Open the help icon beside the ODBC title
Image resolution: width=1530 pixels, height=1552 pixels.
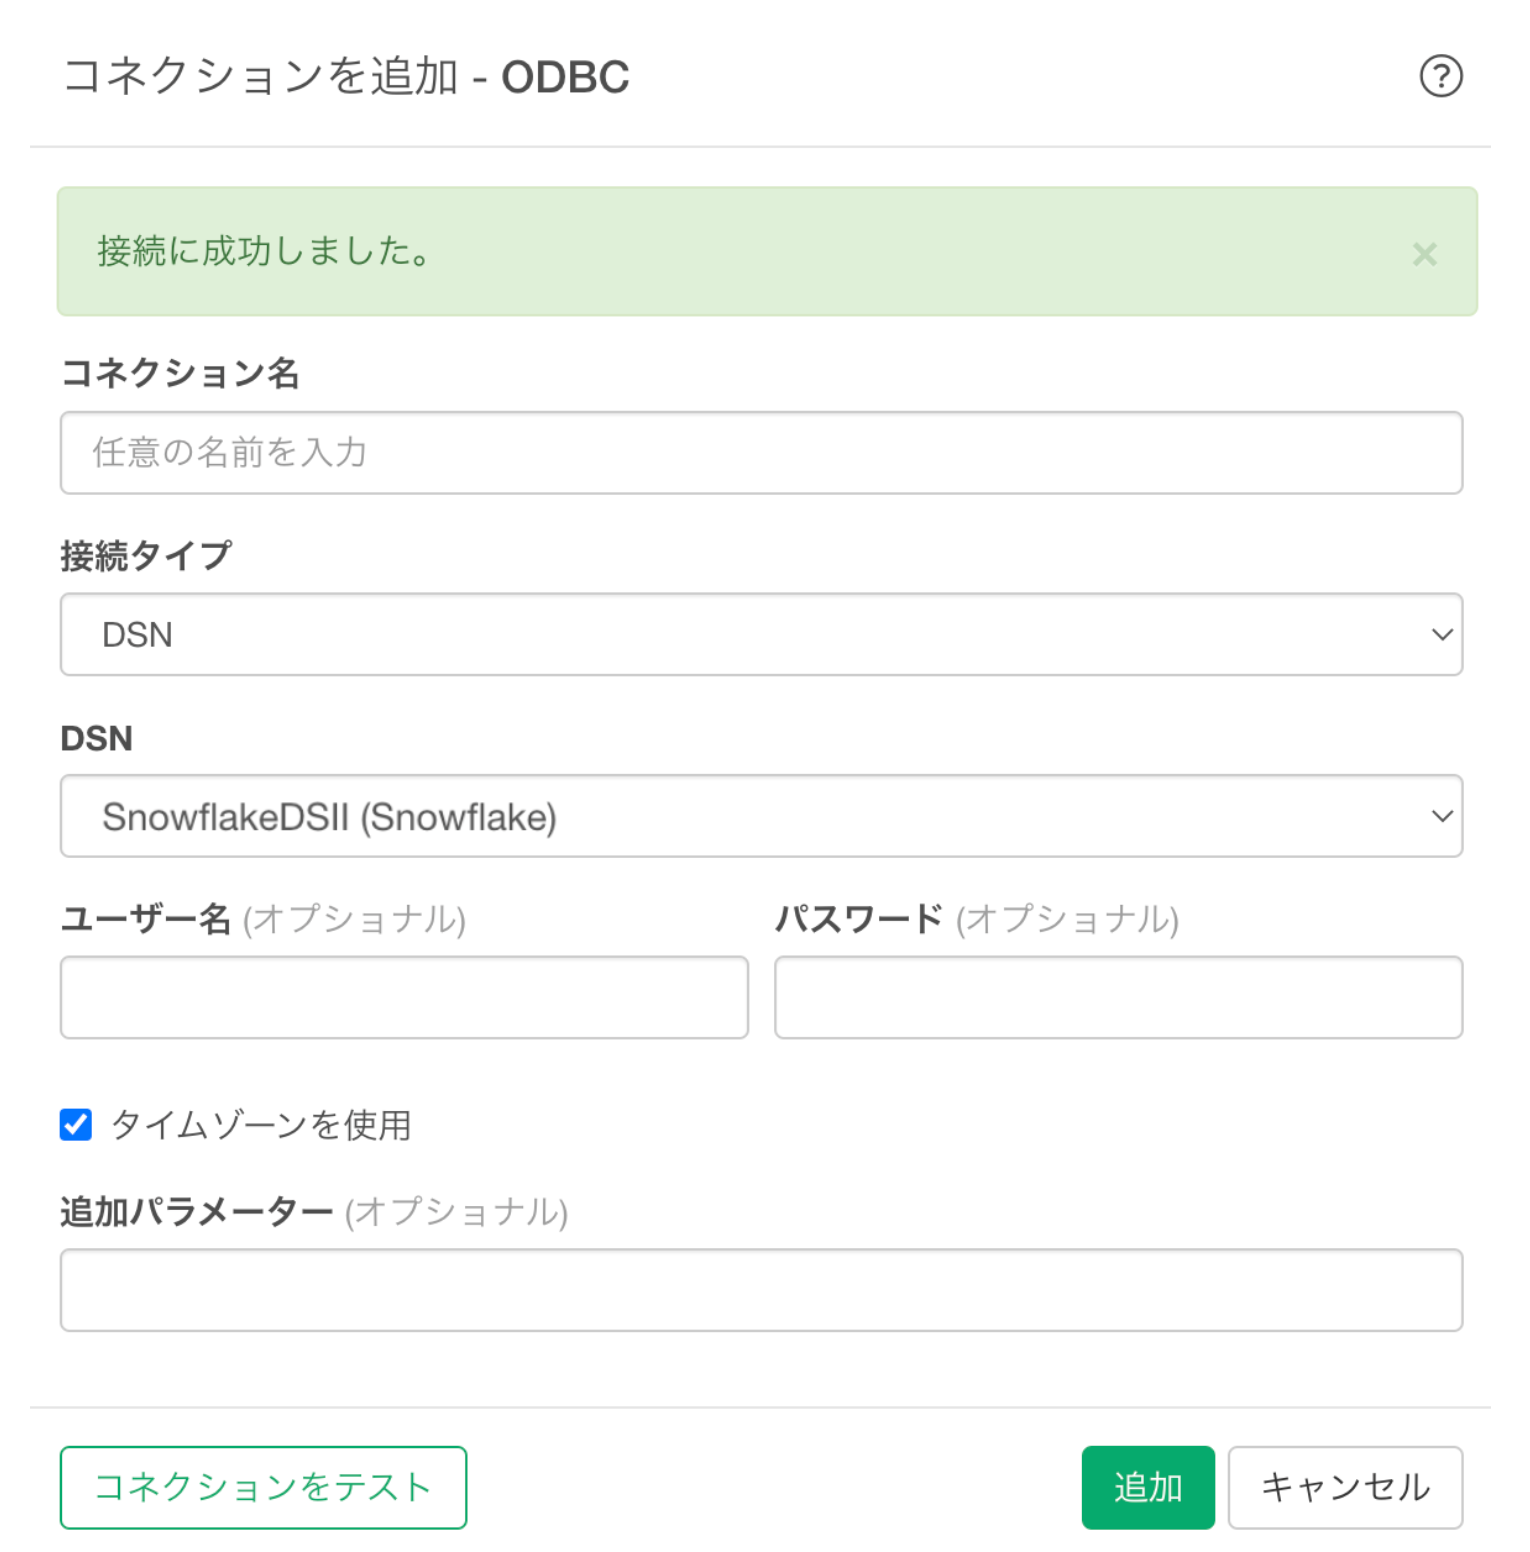tap(1441, 76)
